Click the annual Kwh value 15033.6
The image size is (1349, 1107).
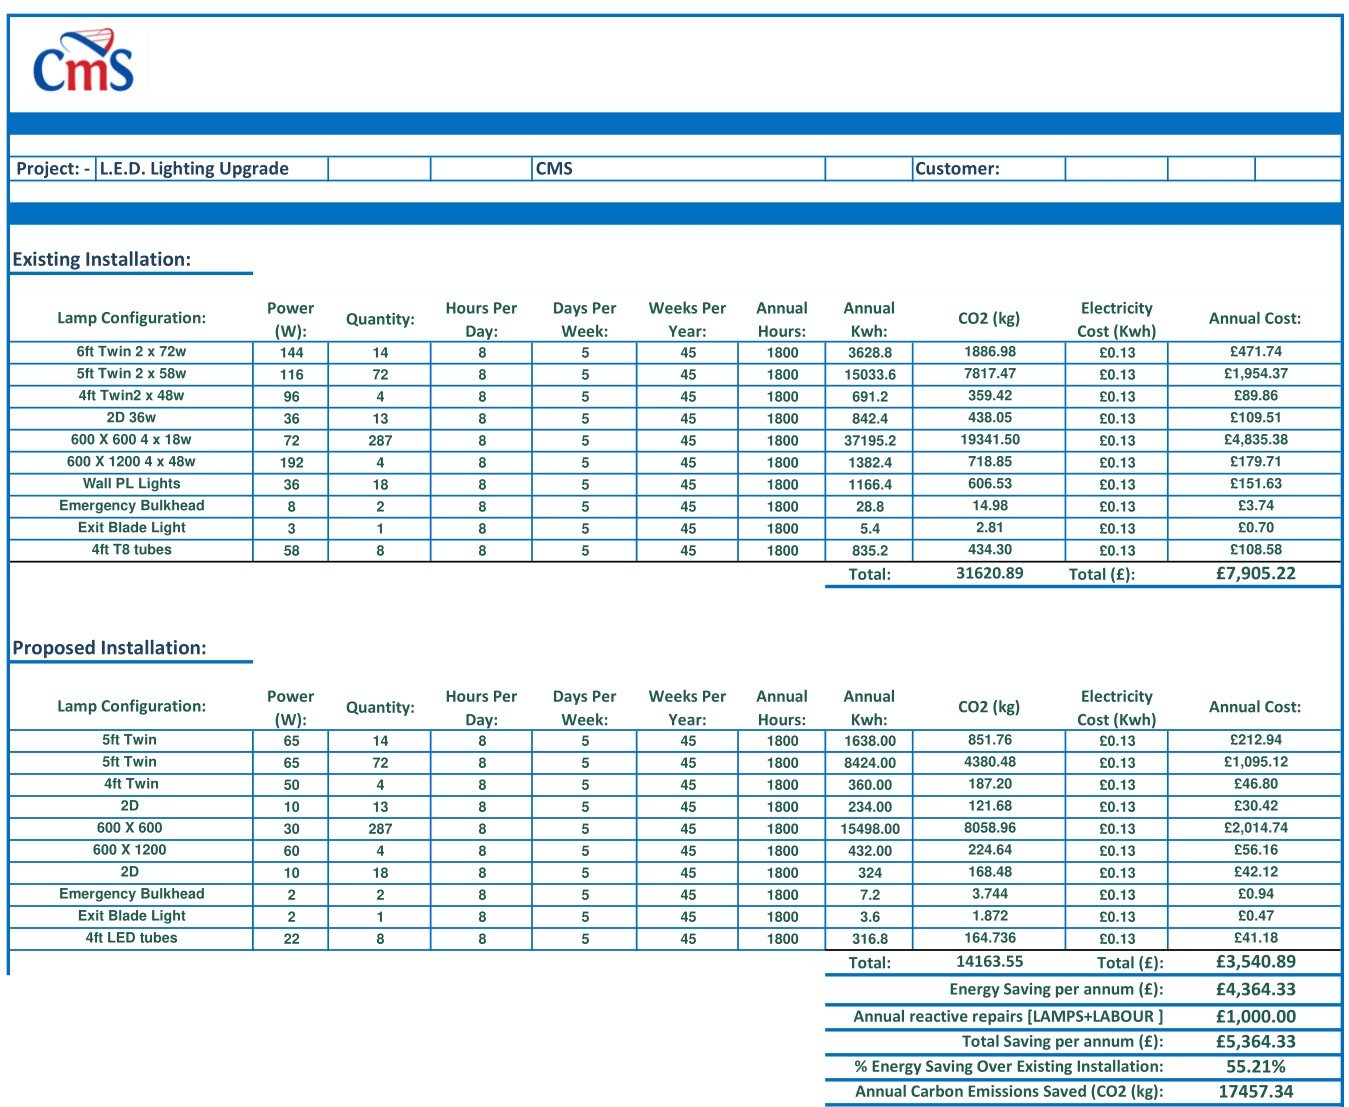pyautogui.click(x=870, y=374)
